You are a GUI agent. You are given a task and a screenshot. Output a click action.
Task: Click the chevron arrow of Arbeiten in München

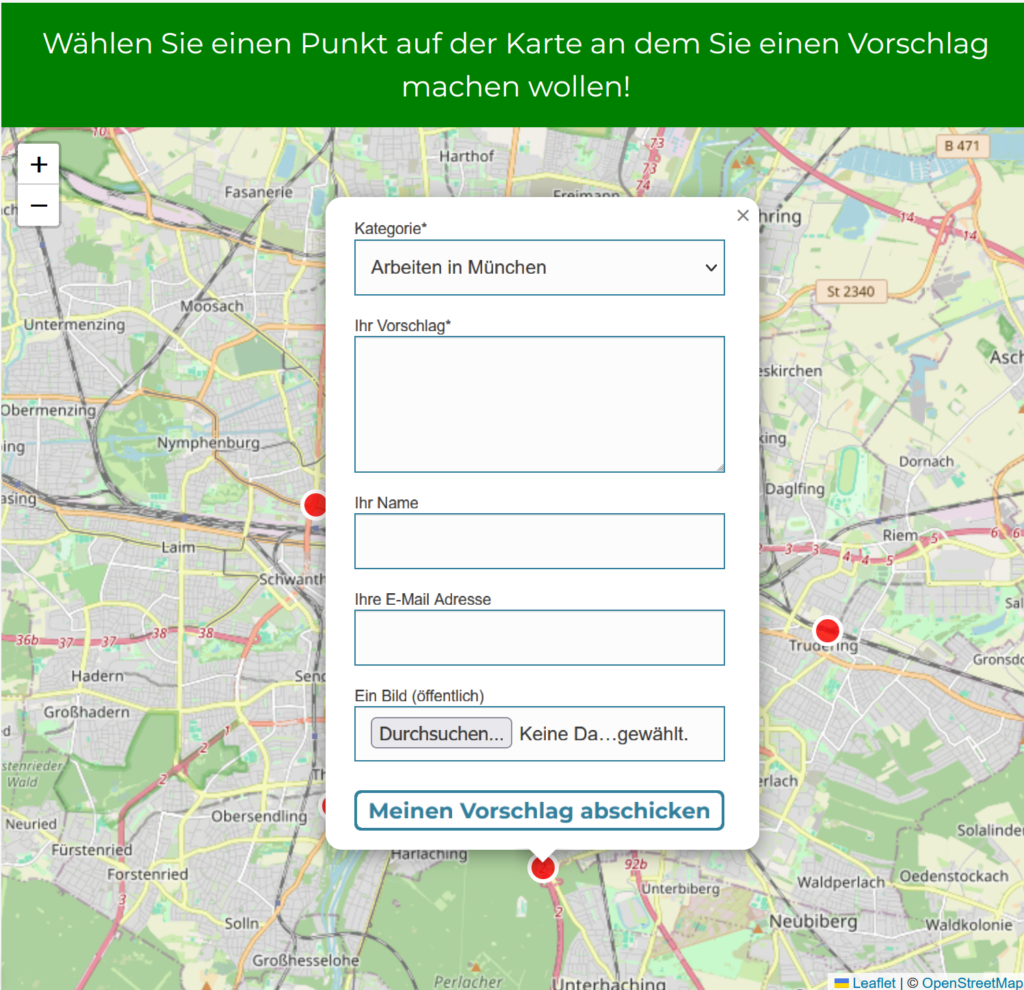tap(711, 267)
